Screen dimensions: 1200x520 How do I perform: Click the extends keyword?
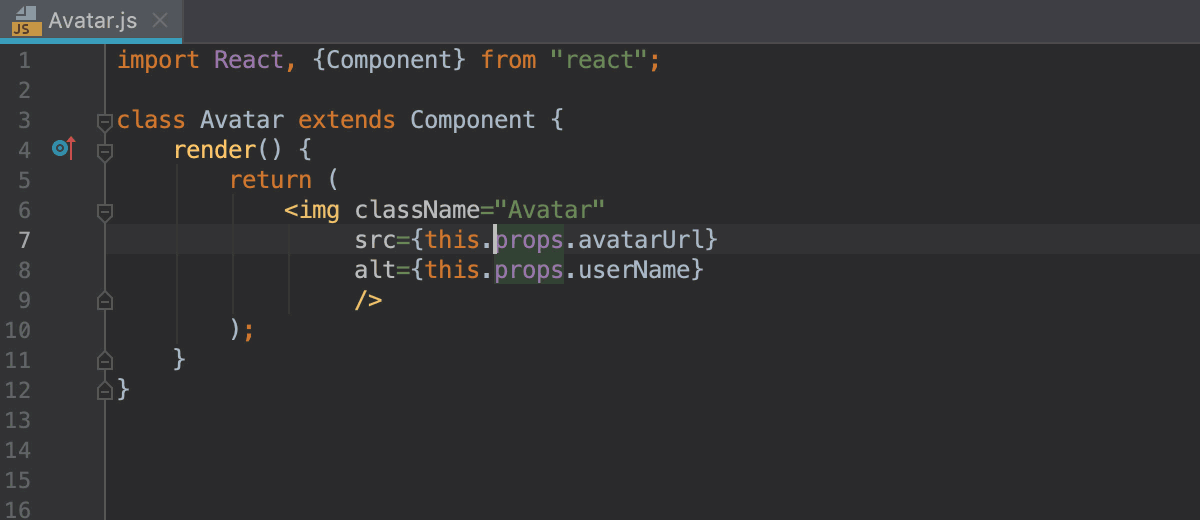click(x=347, y=120)
